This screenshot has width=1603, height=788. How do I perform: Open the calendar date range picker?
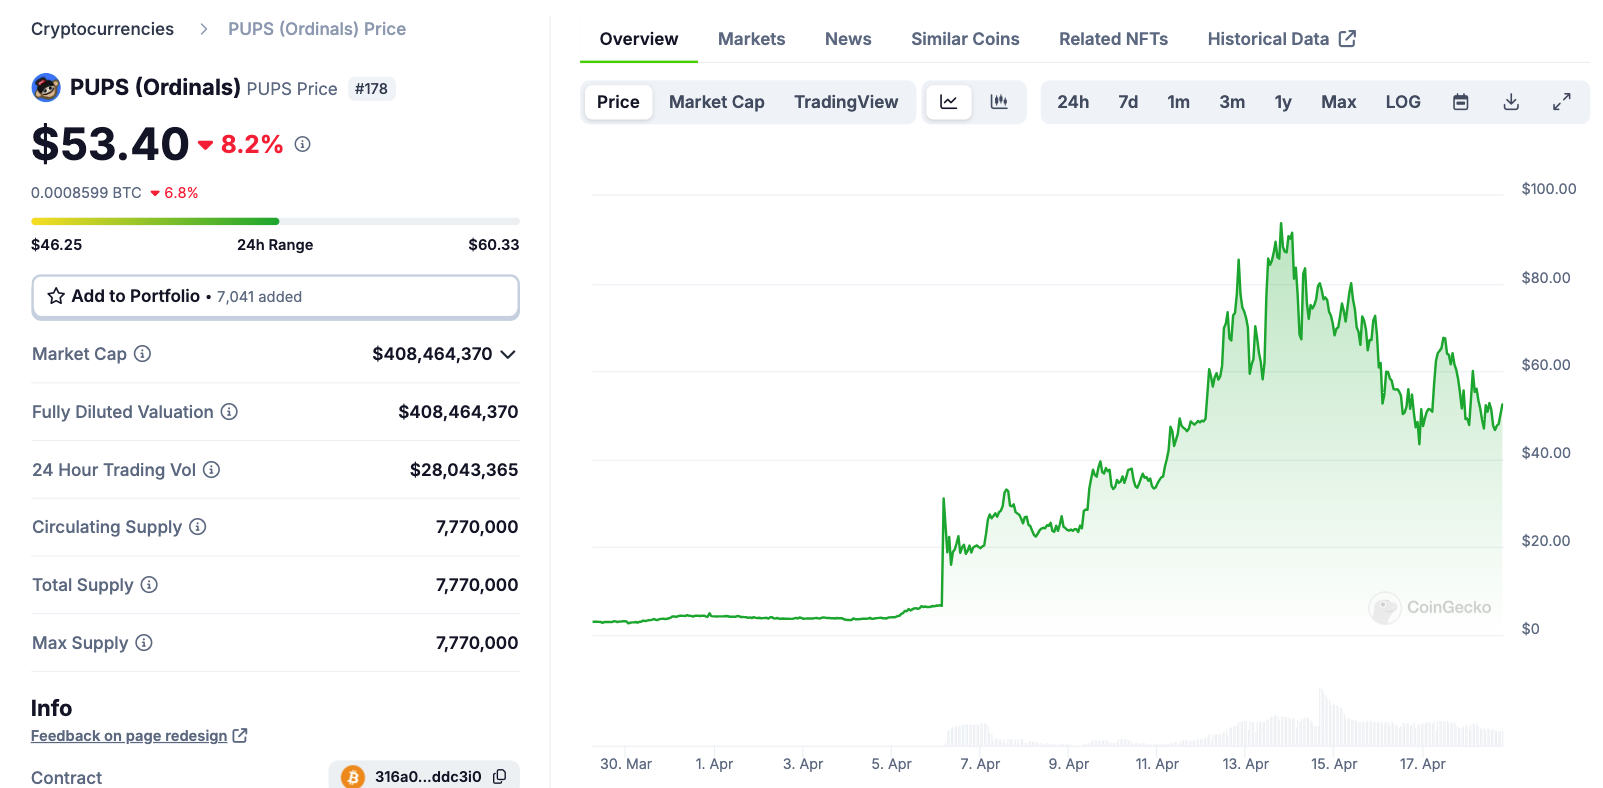tap(1460, 102)
